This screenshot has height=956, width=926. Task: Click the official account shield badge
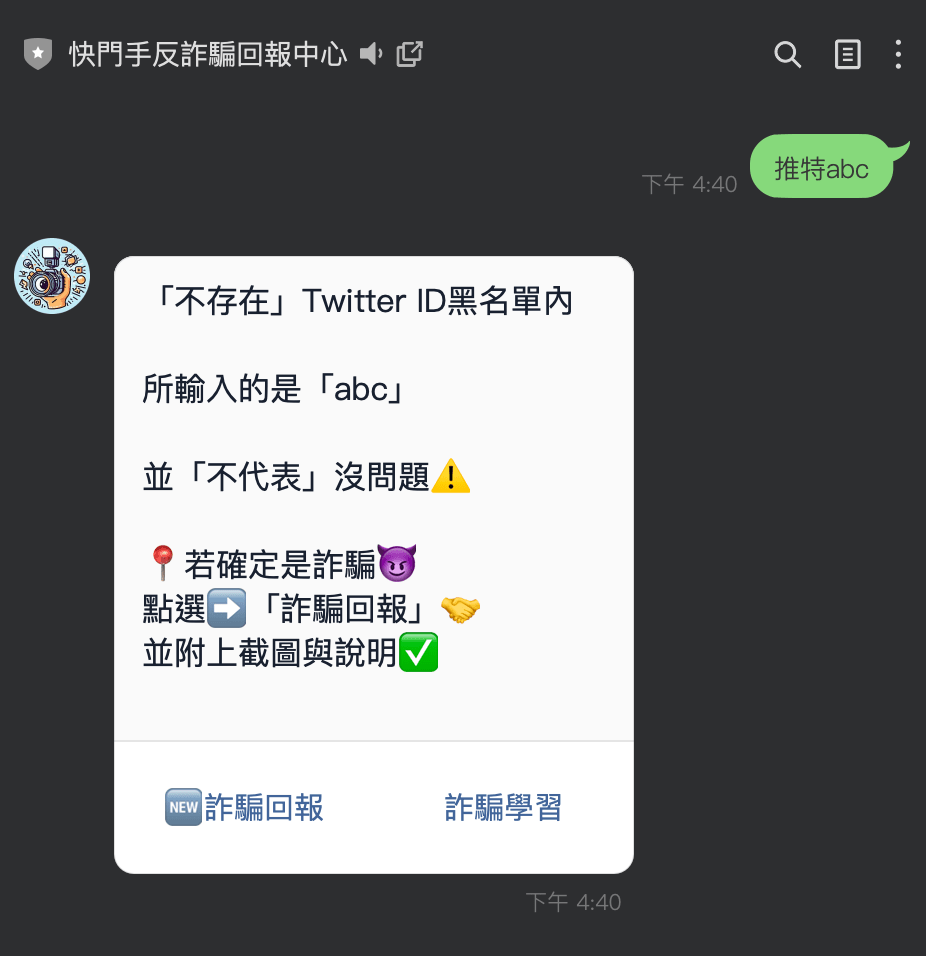point(38,54)
